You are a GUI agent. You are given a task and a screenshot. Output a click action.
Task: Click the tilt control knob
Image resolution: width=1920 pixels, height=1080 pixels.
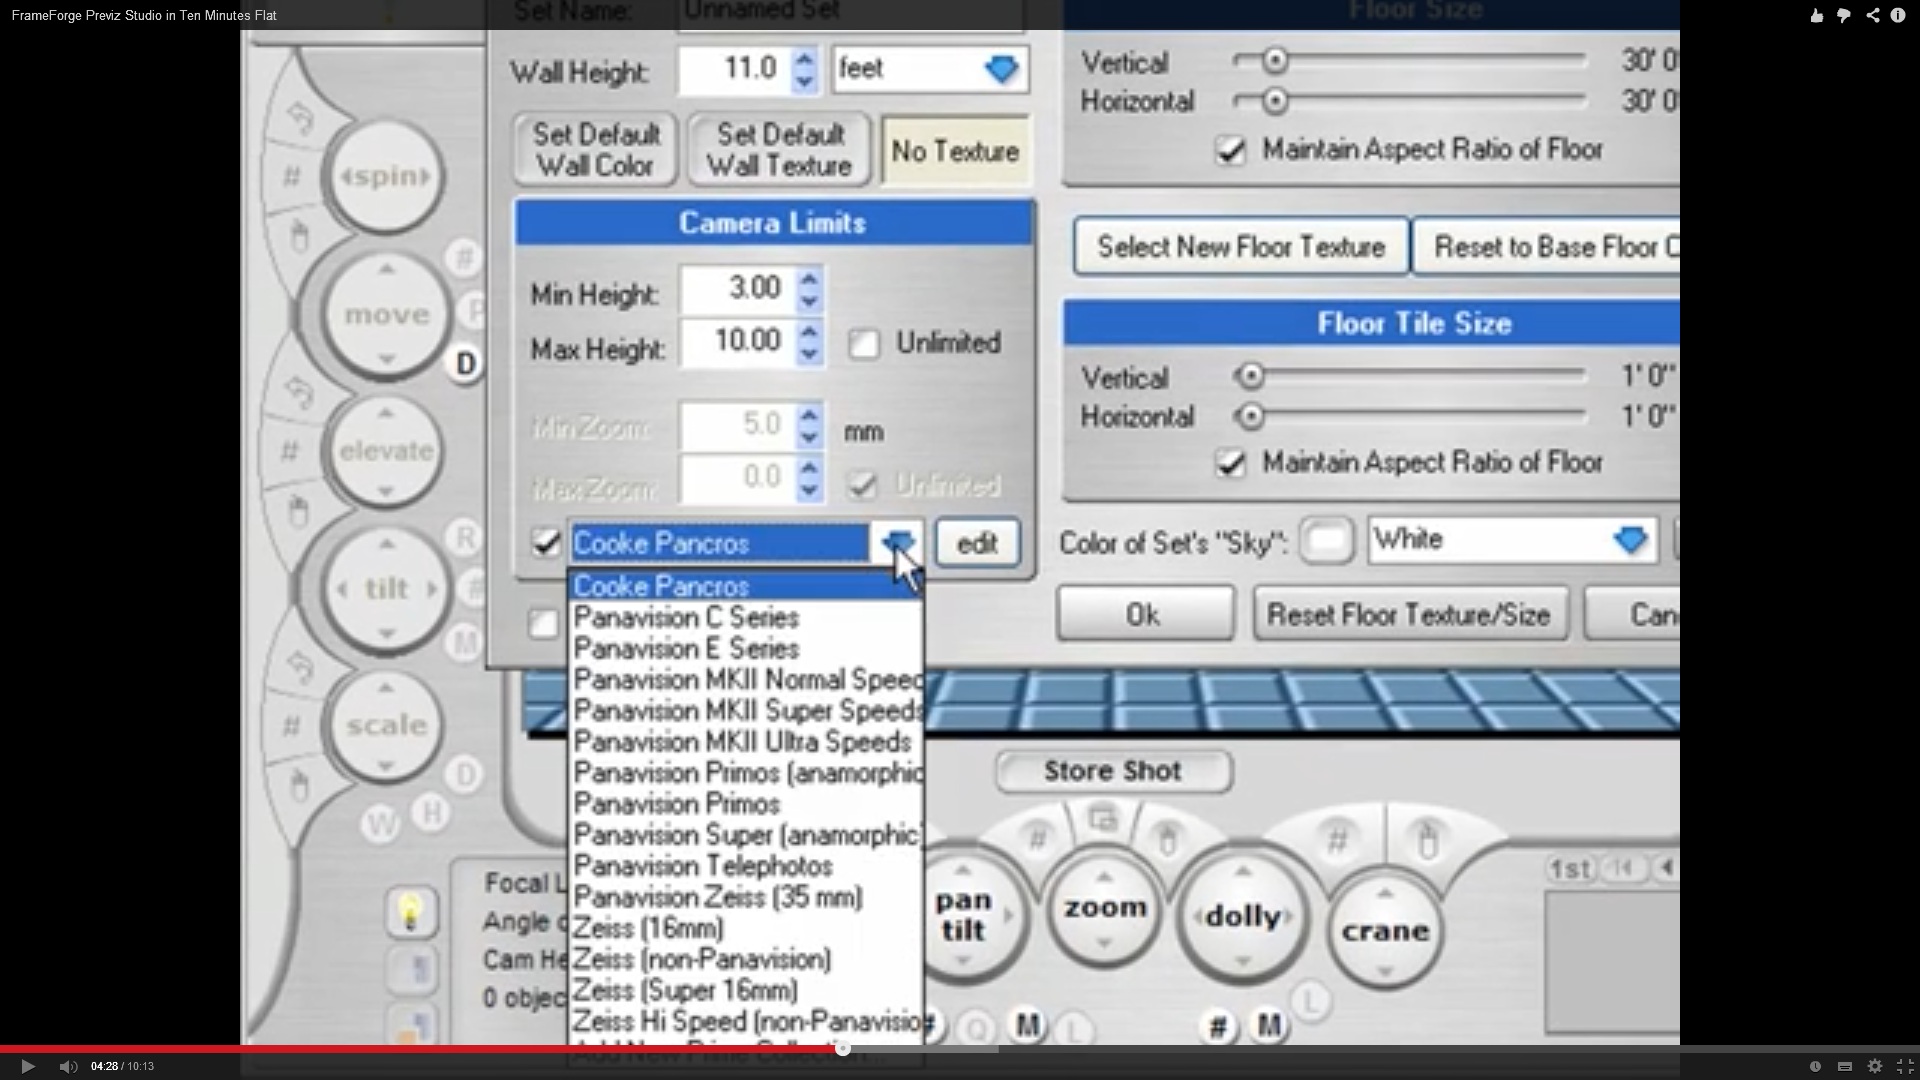coord(386,588)
